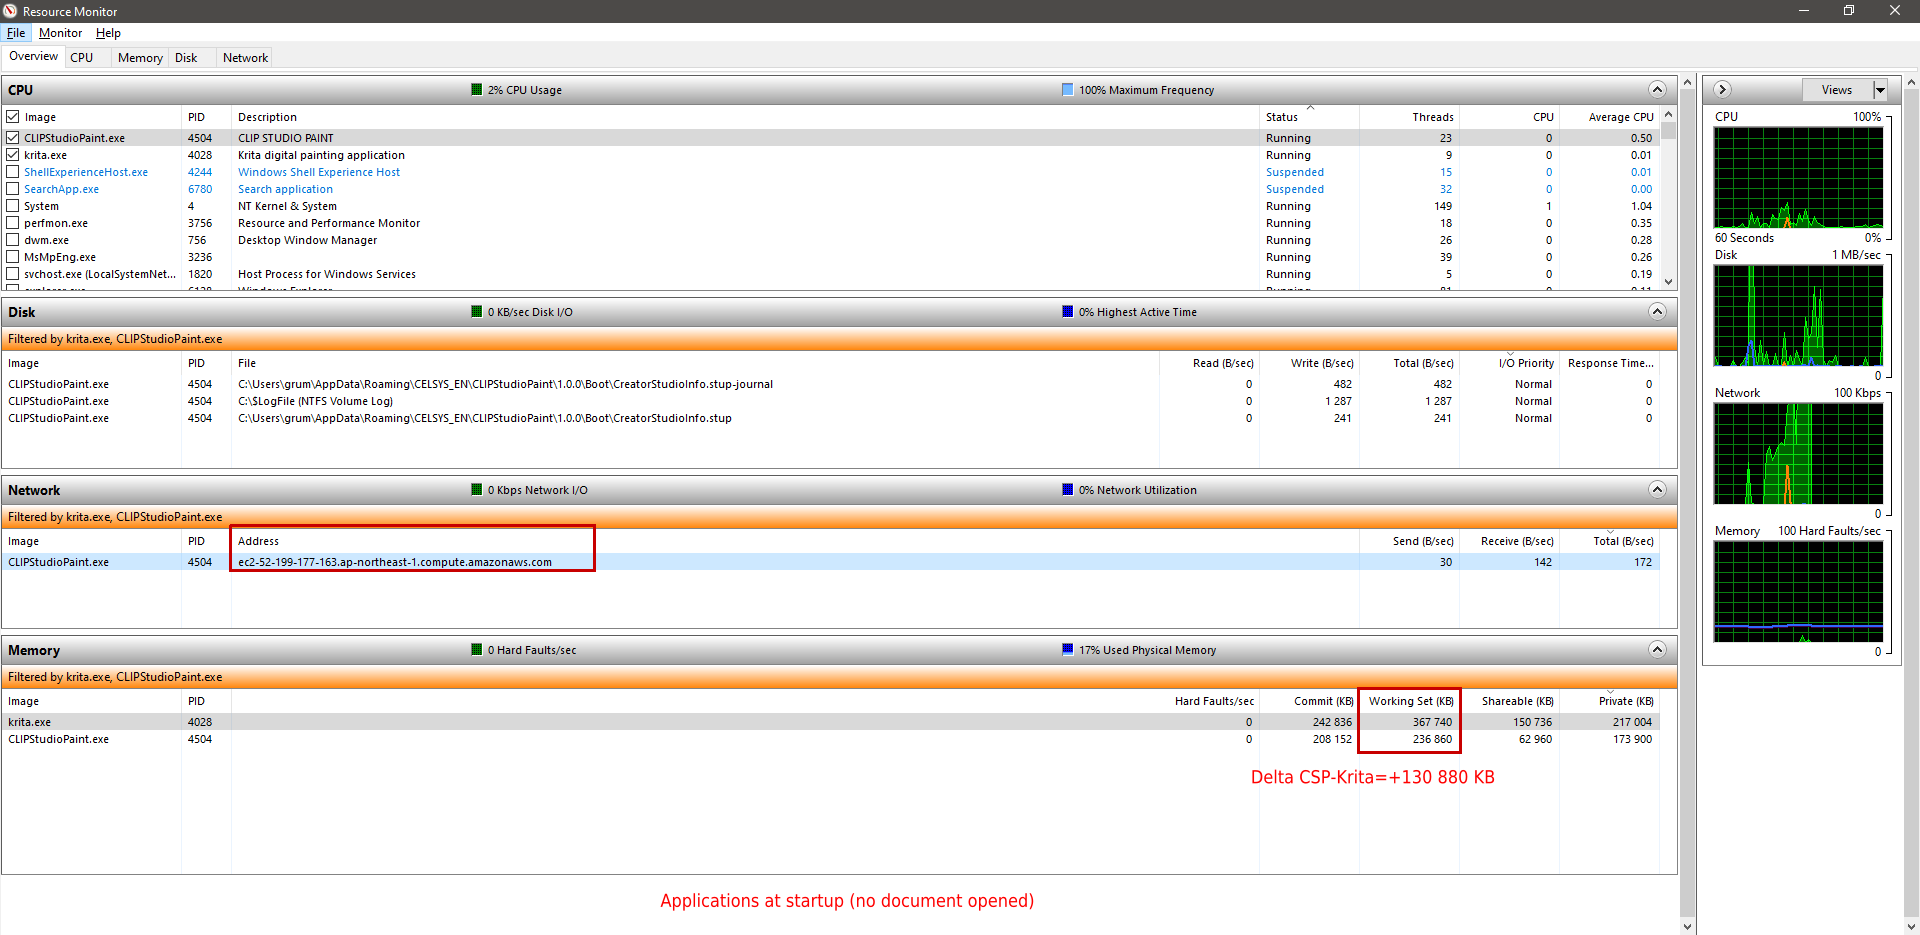Screen dimensions: 1920x935
Task: Click the Disk I/O indicator square
Action: 477,312
